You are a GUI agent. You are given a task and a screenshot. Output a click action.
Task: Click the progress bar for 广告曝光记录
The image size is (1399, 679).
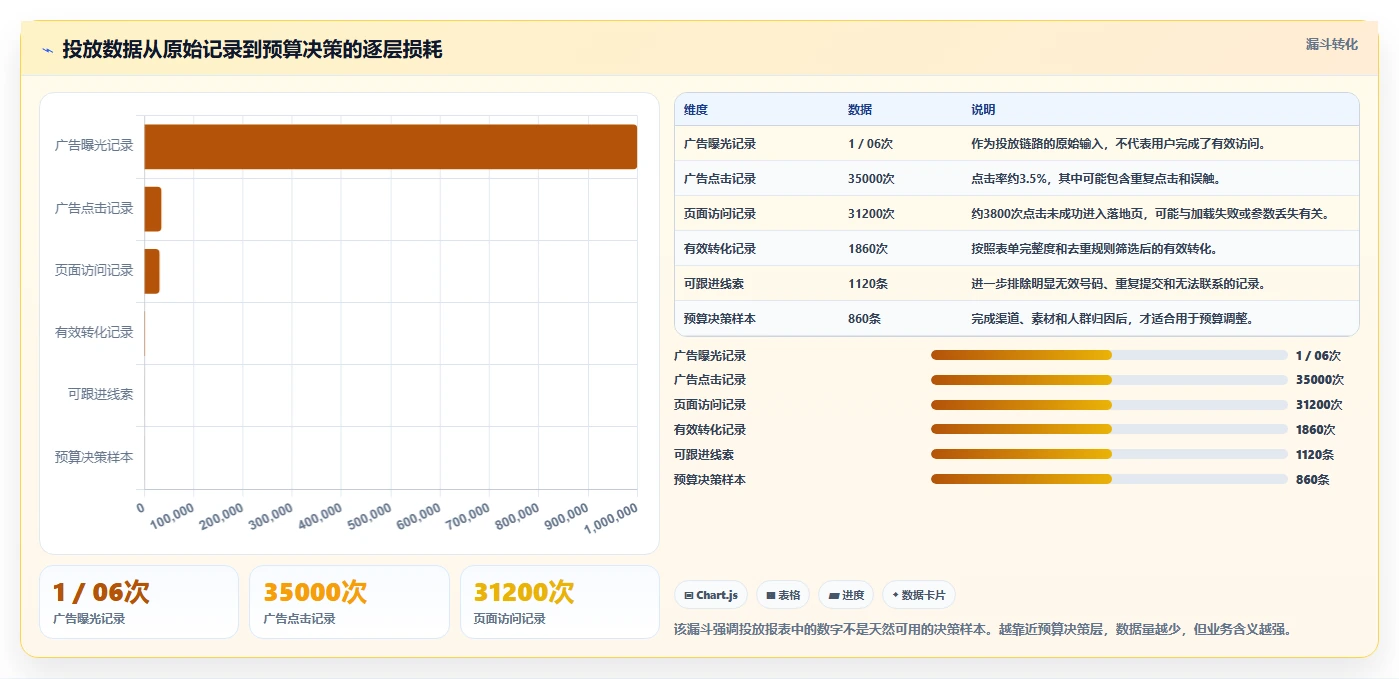[1109, 355]
